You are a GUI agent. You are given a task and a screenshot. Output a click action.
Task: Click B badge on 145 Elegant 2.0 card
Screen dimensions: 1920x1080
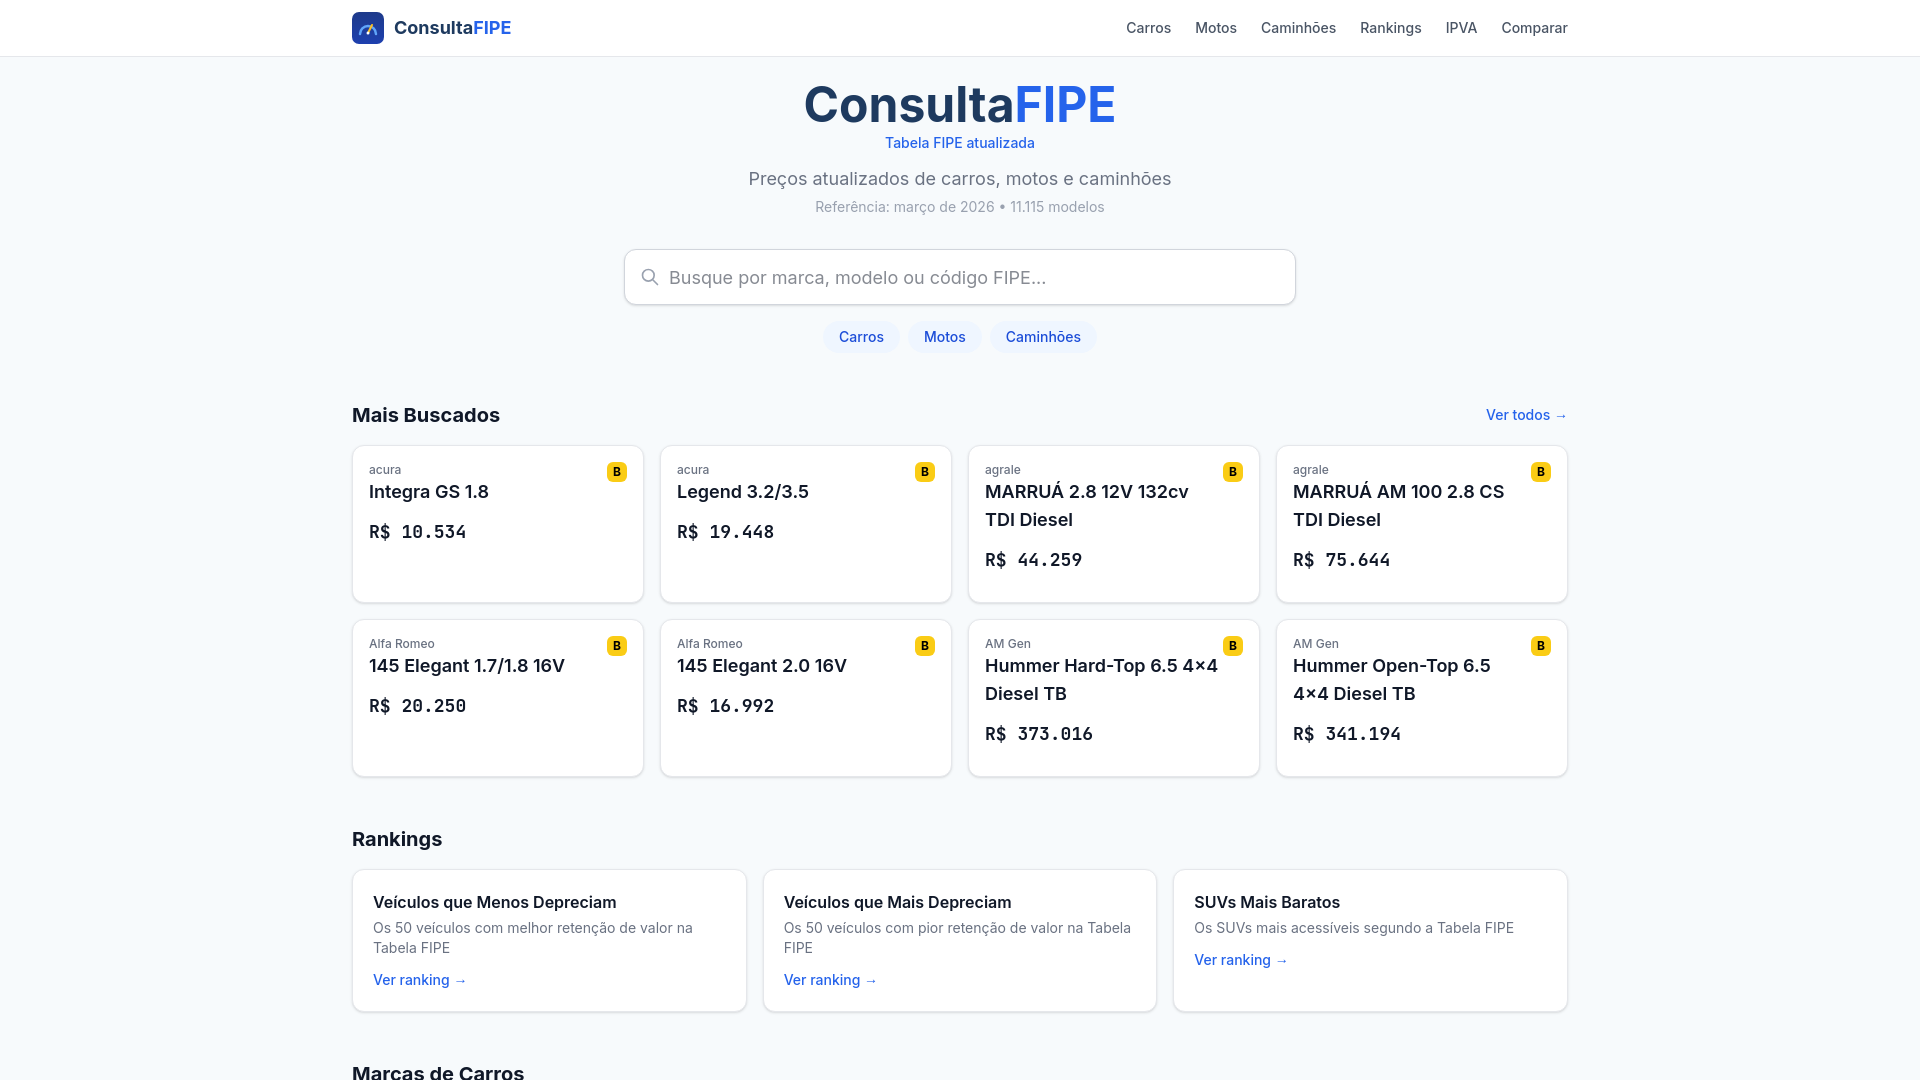tap(925, 646)
